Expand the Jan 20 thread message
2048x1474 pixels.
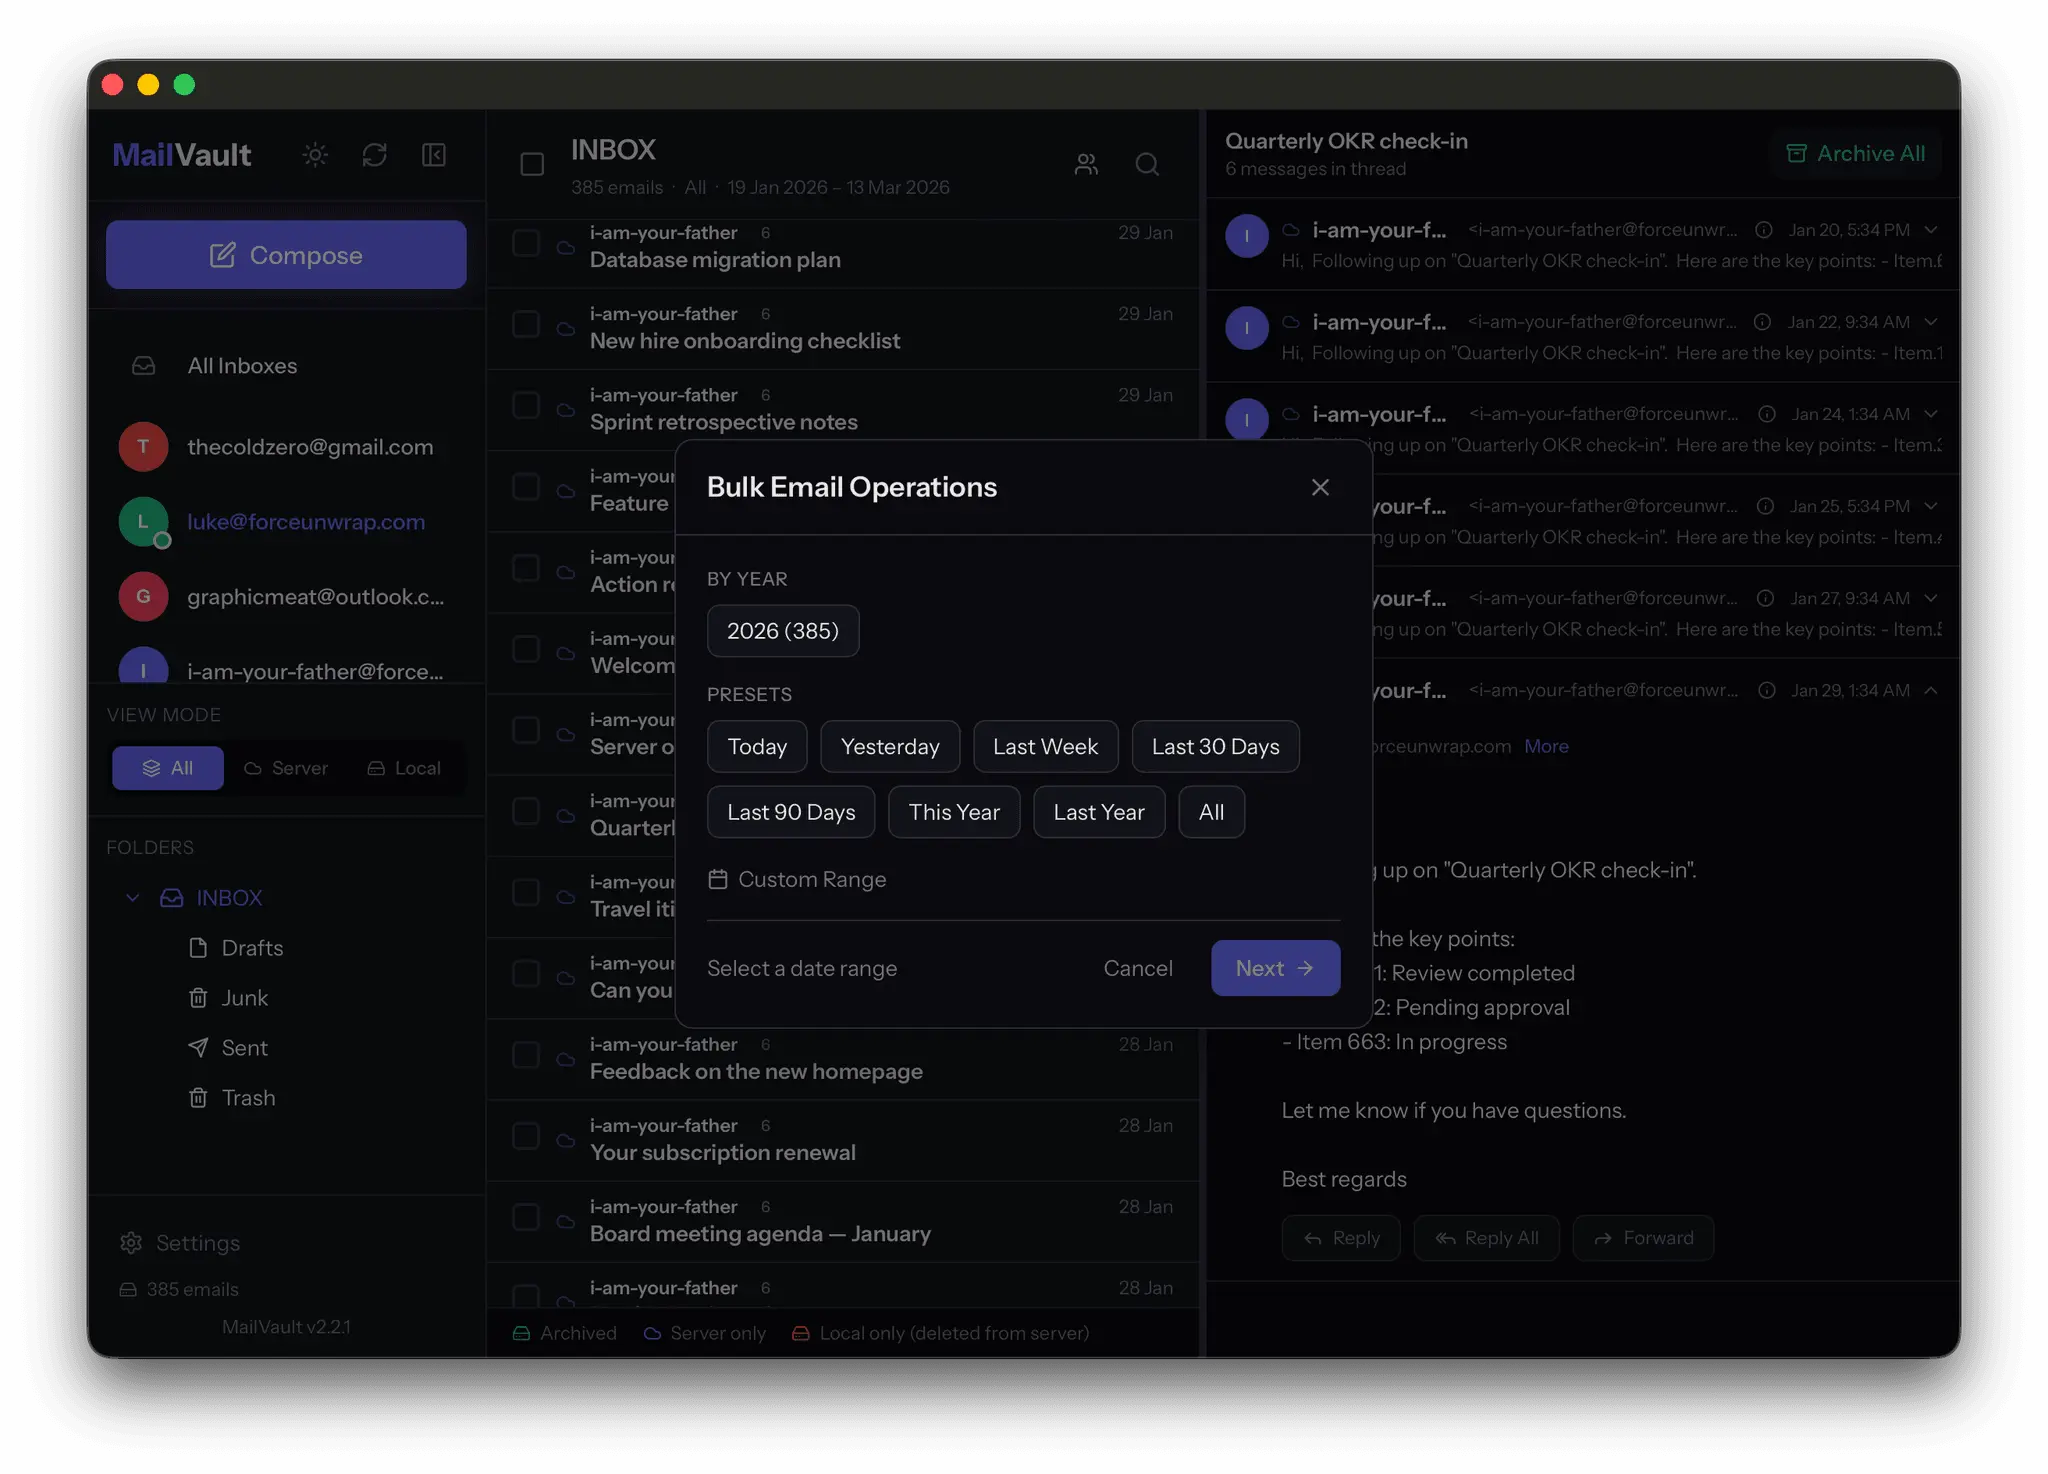(x=1931, y=230)
